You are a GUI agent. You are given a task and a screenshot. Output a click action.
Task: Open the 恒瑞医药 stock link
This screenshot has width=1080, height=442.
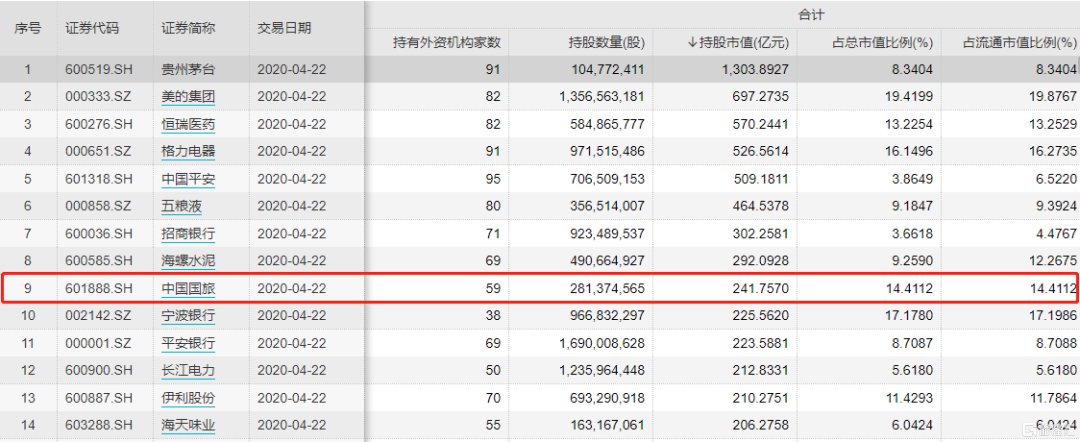[188, 124]
